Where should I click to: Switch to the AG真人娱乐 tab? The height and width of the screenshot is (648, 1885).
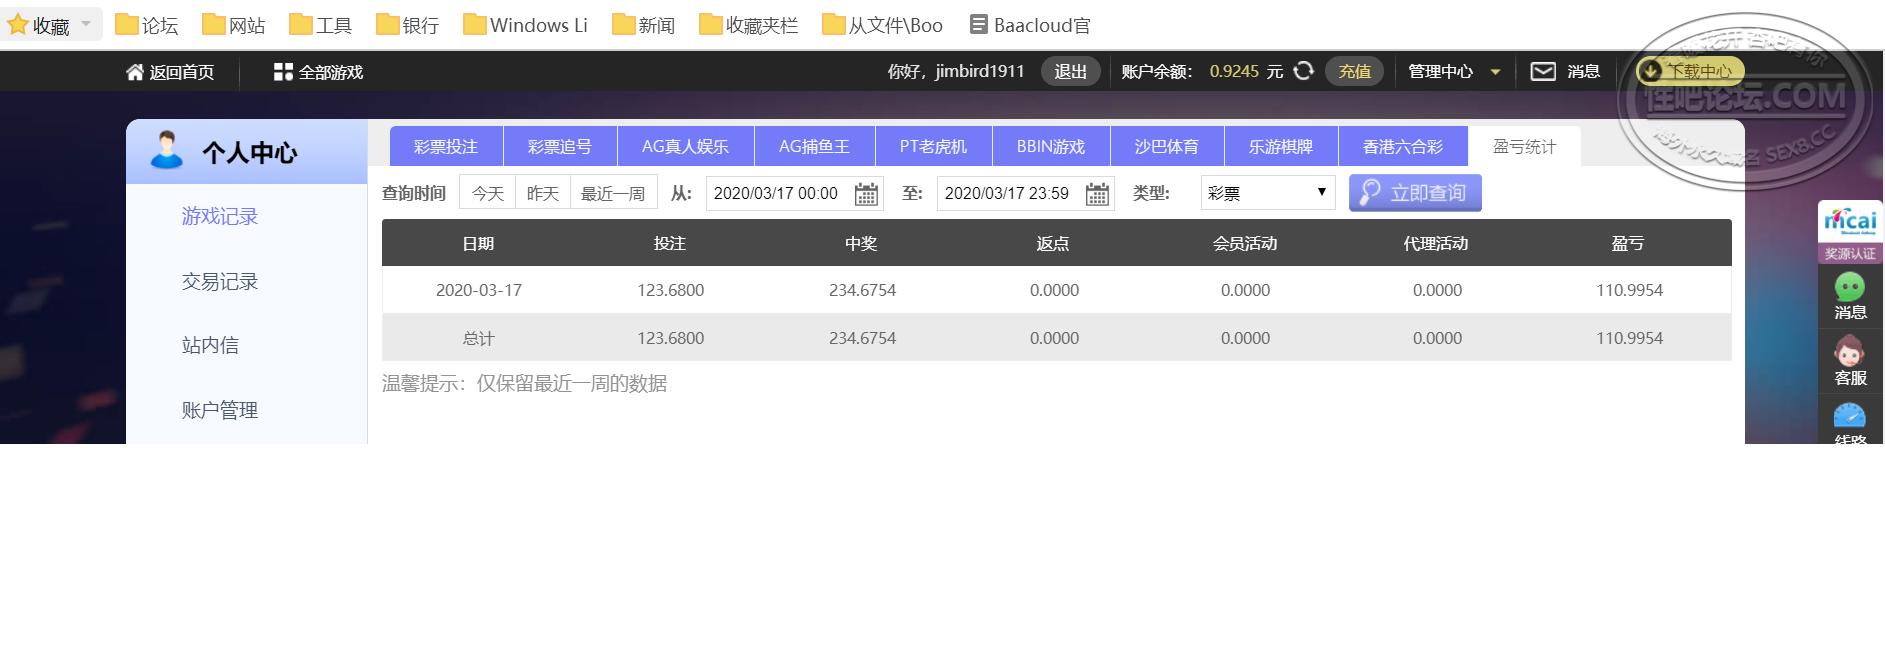685,147
